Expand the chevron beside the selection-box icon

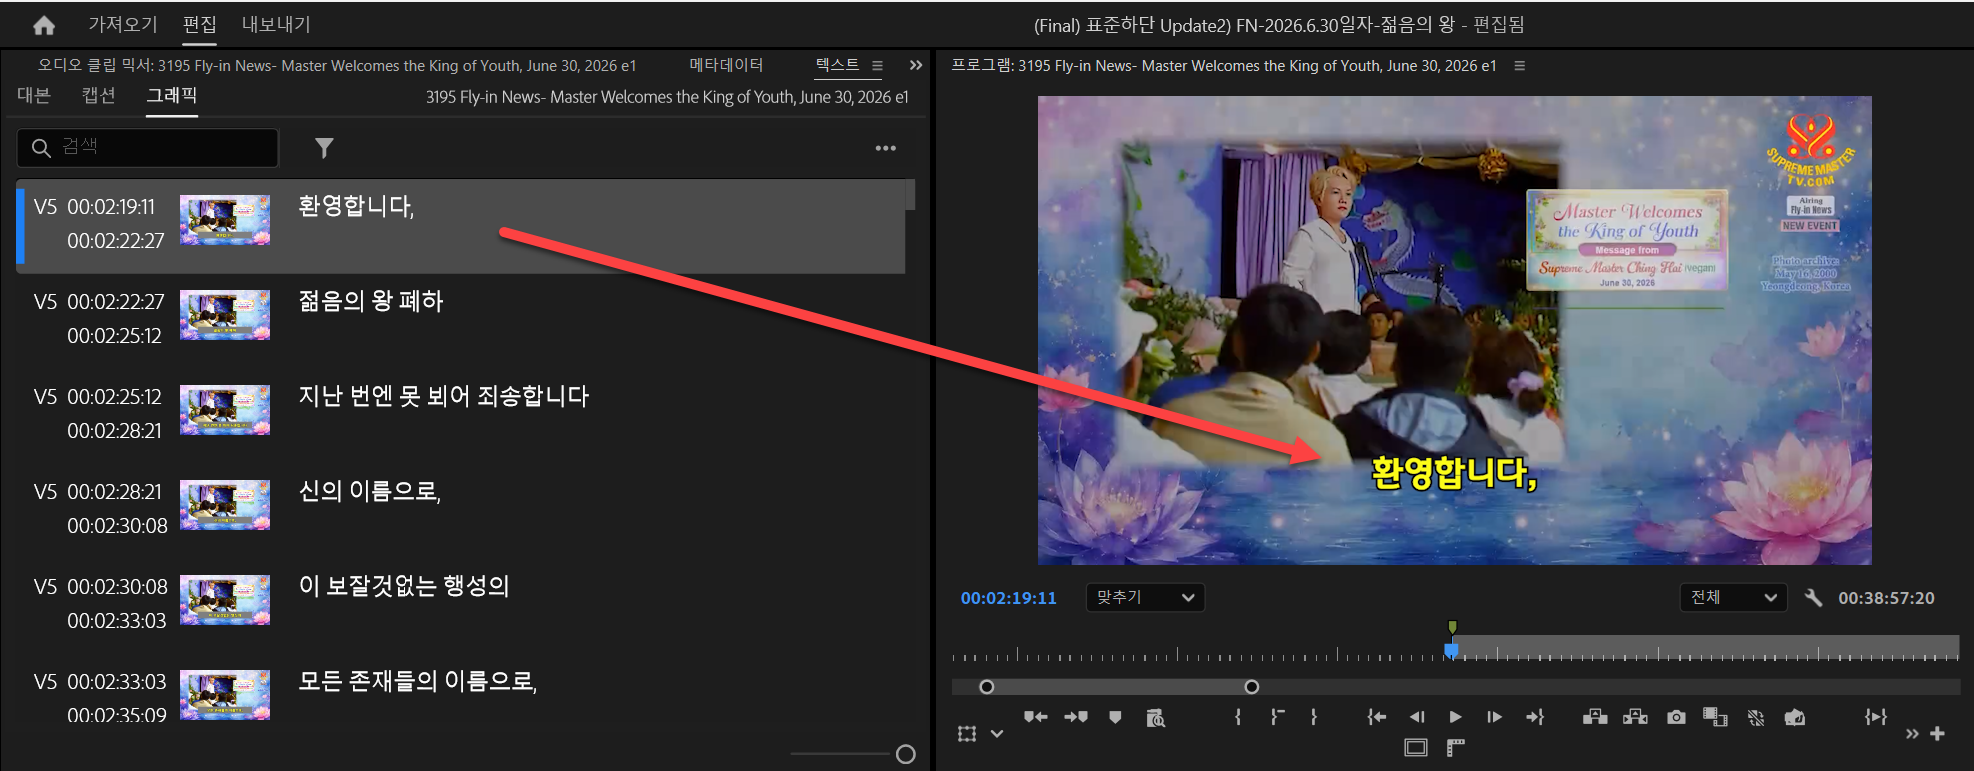[997, 734]
